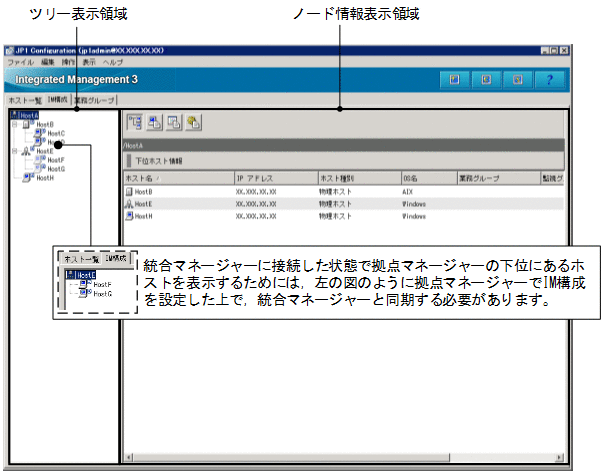This screenshot has width=603, height=475.
Task: Click 物理ホスト cell in HostH row
Action: pos(335,216)
